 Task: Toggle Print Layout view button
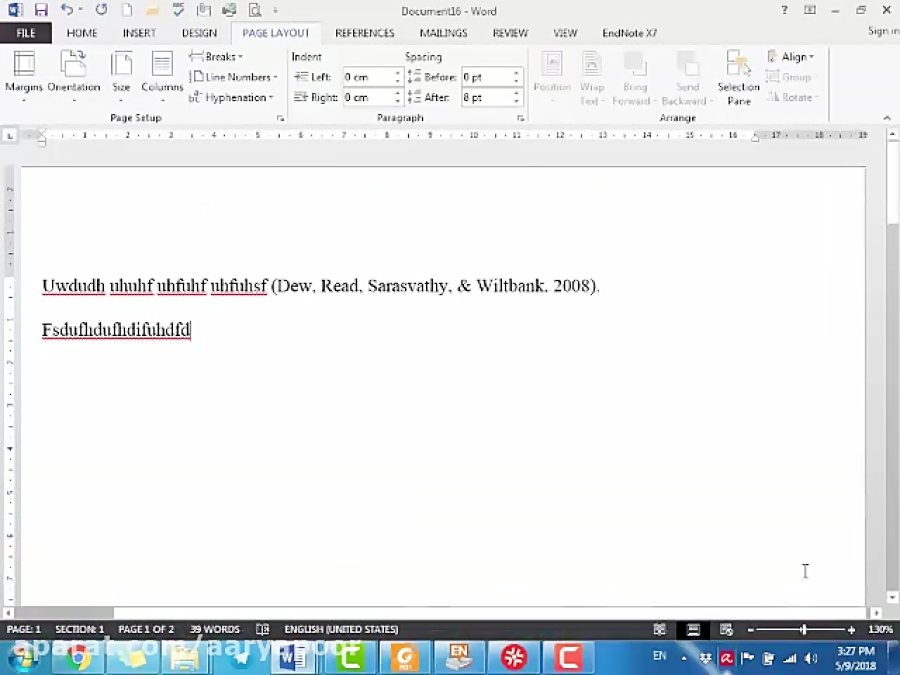(x=693, y=630)
